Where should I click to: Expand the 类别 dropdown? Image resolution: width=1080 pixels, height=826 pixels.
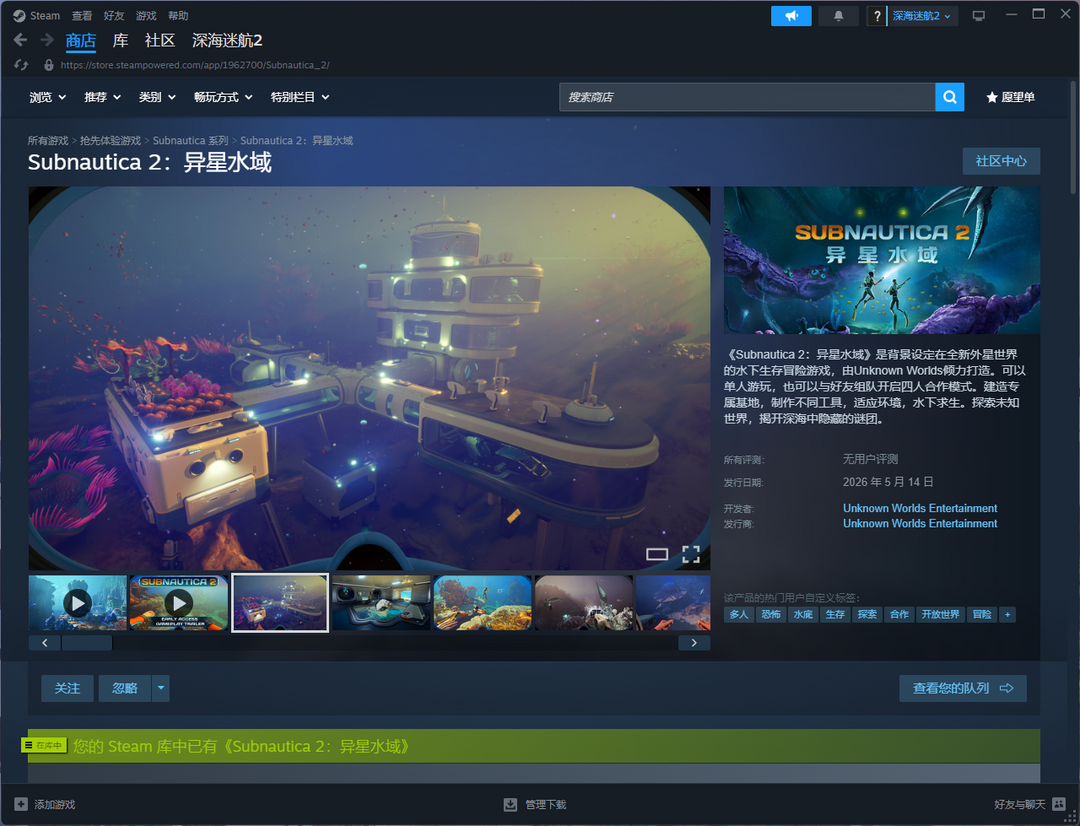pyautogui.click(x=157, y=97)
